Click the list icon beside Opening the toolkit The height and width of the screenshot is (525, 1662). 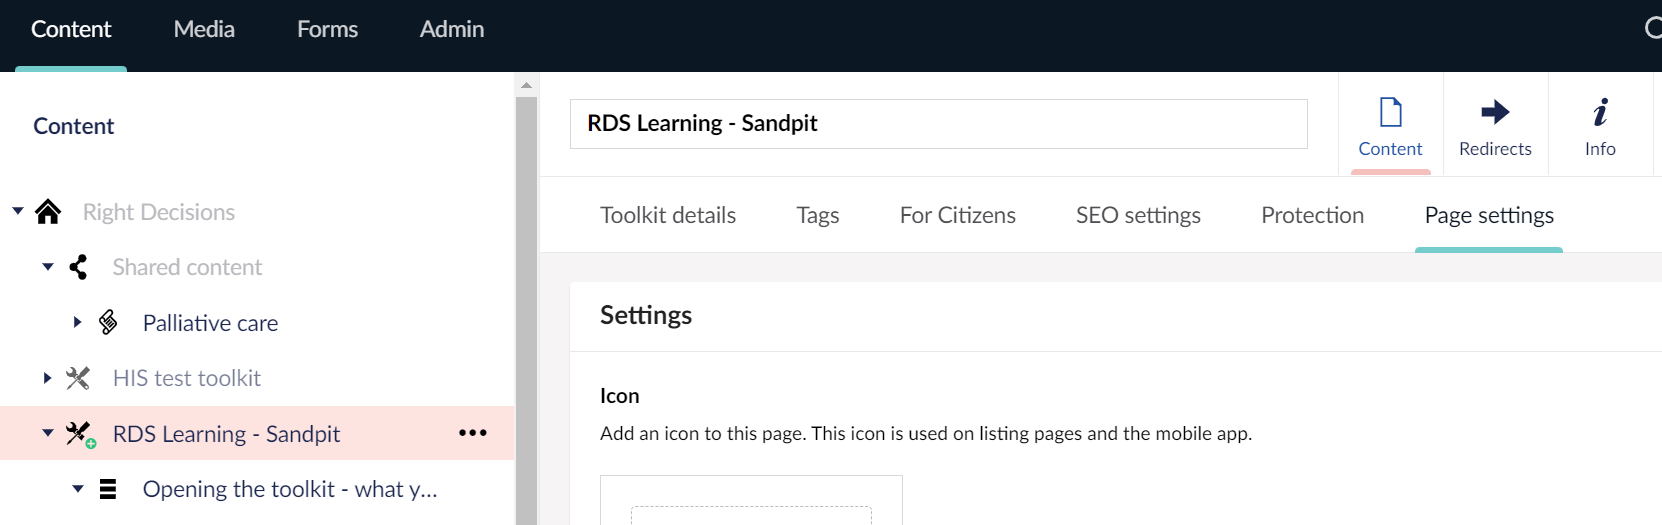point(108,489)
